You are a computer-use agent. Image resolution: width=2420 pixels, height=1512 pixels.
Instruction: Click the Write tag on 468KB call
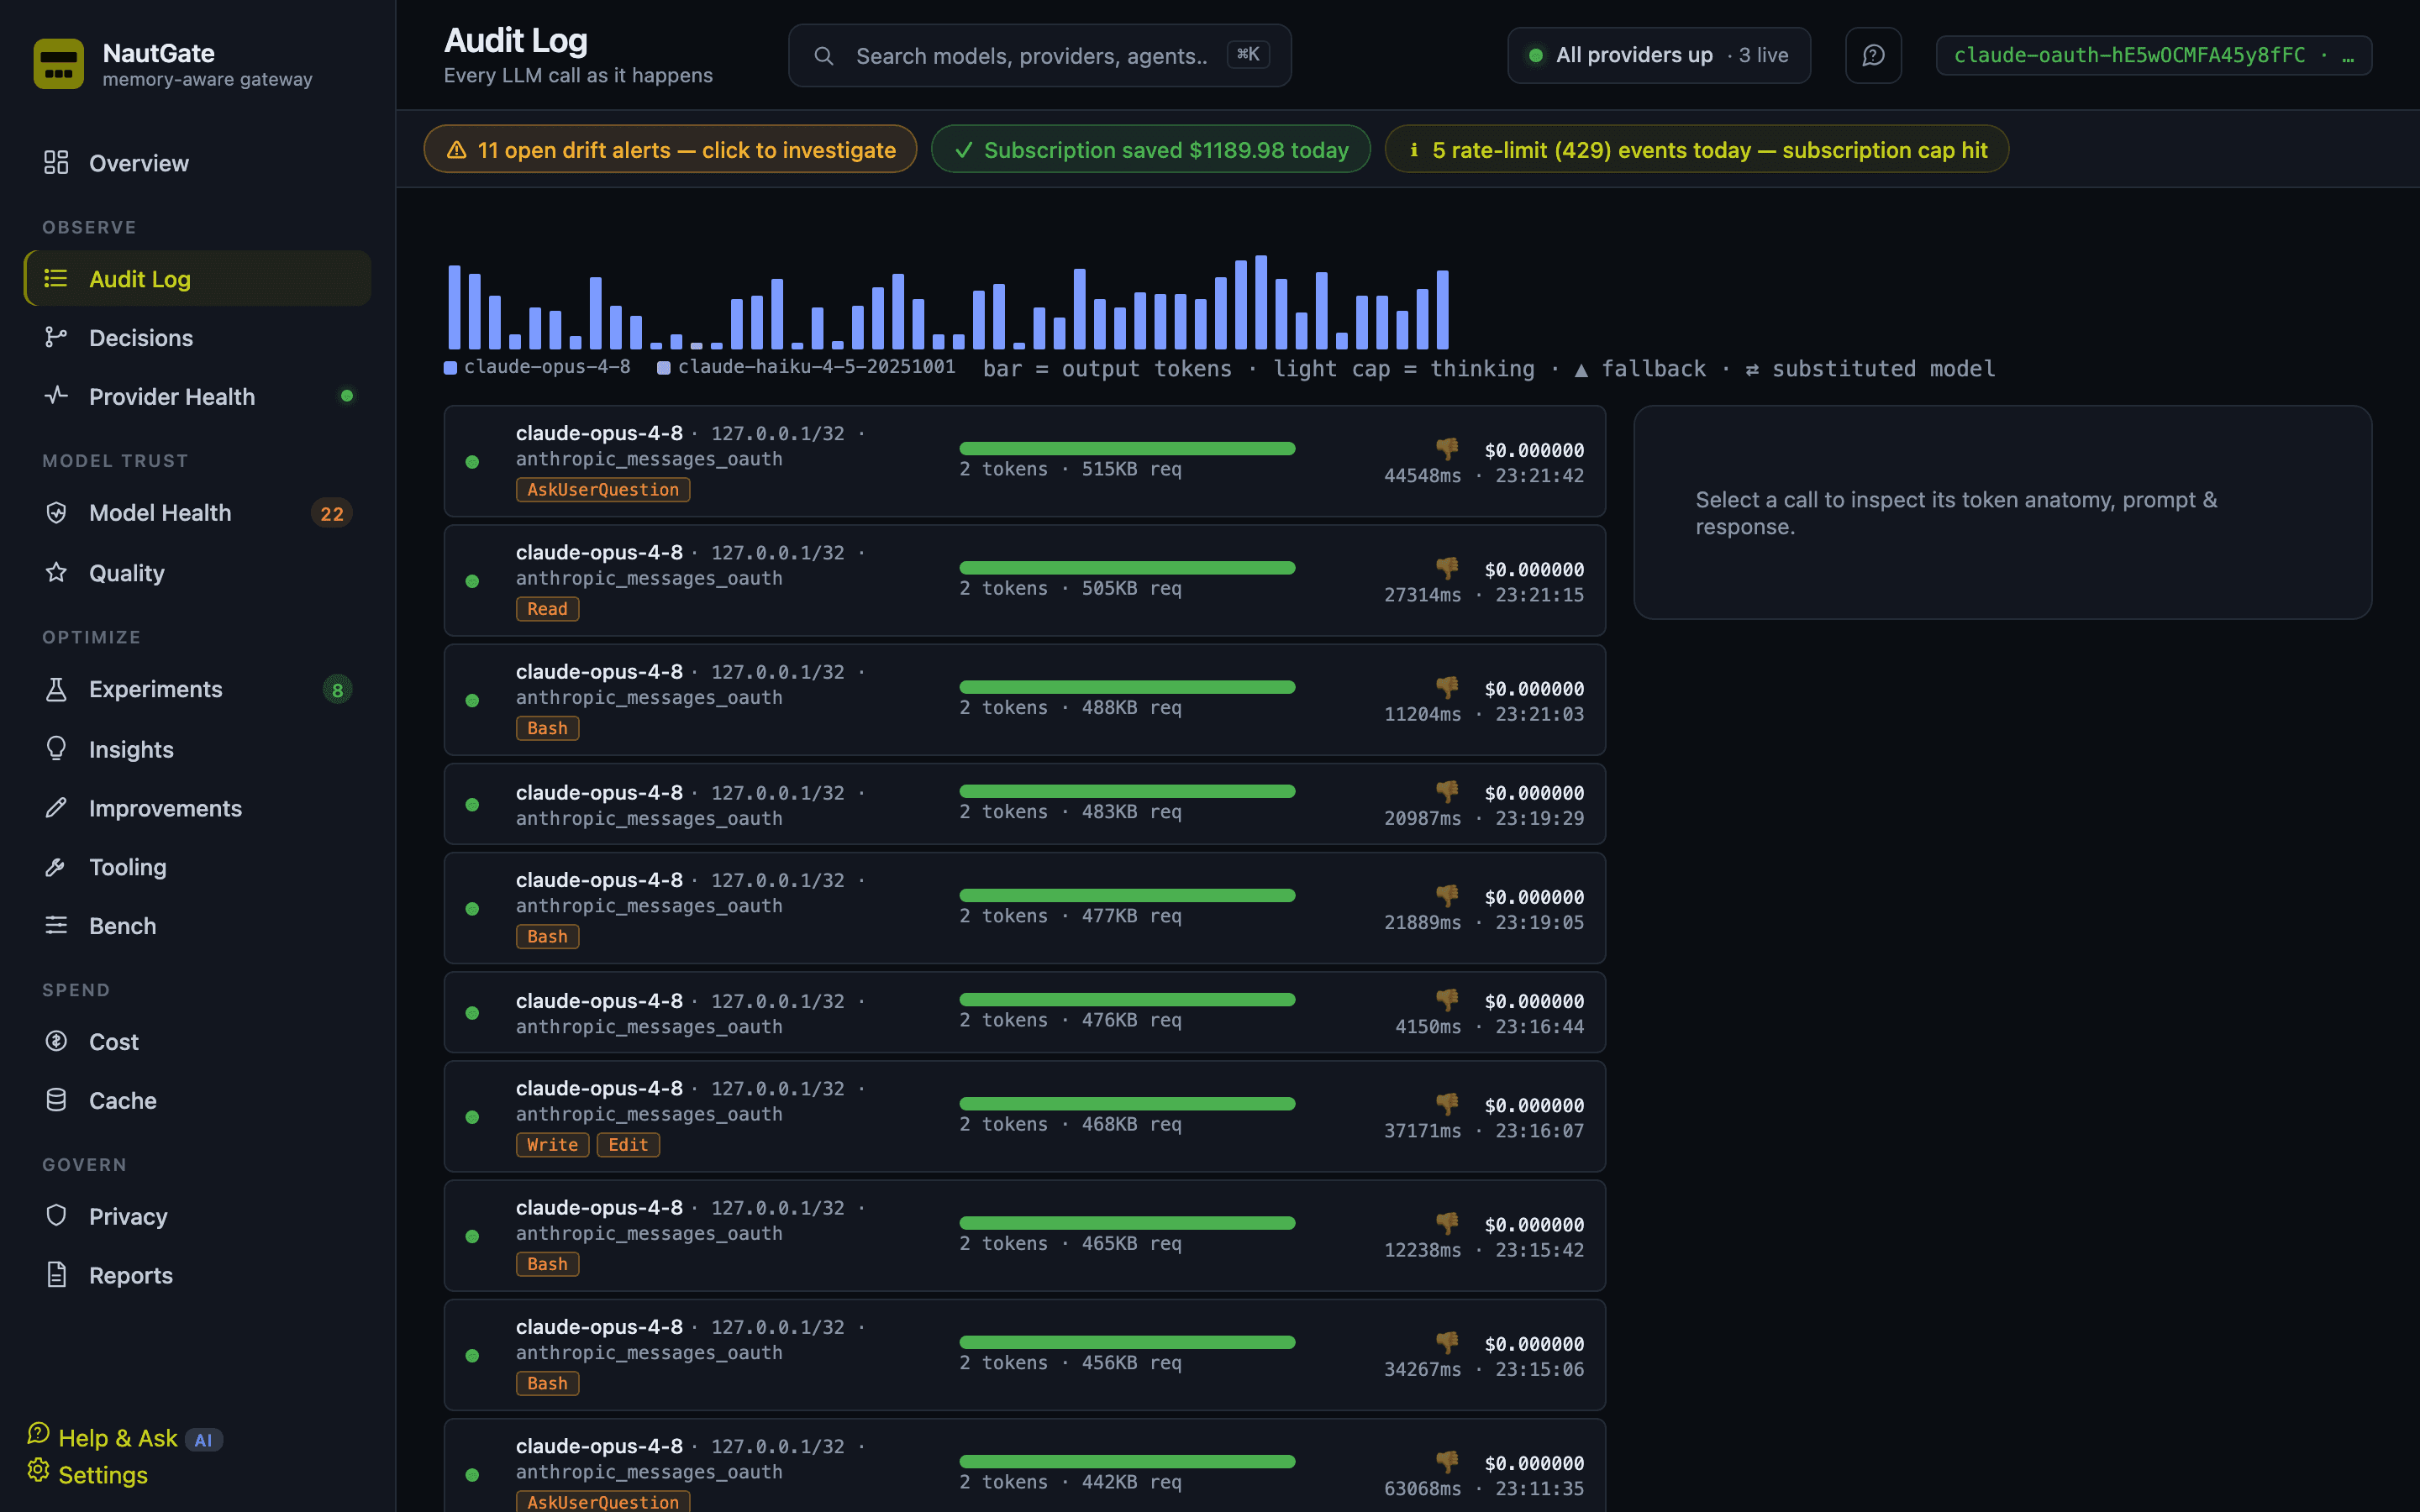click(552, 1145)
